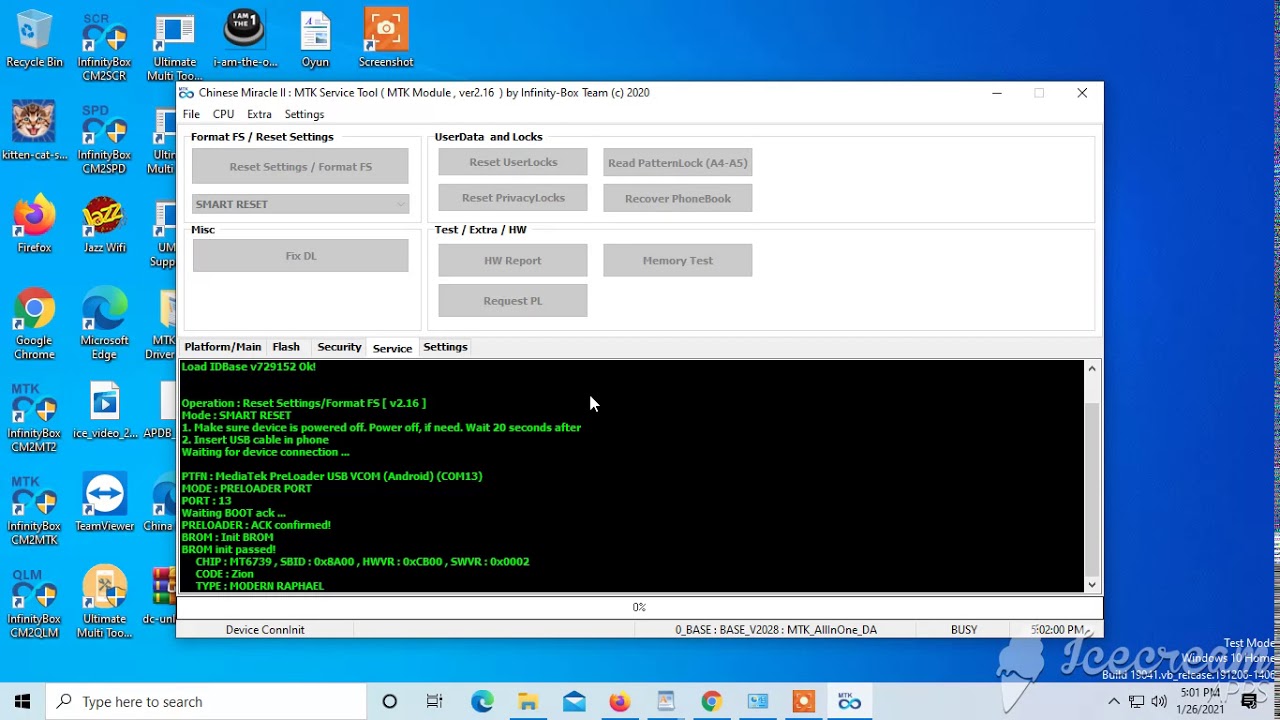Click Reset PrivacyLocks button
Screen dimensions: 1280x720
[513, 198]
